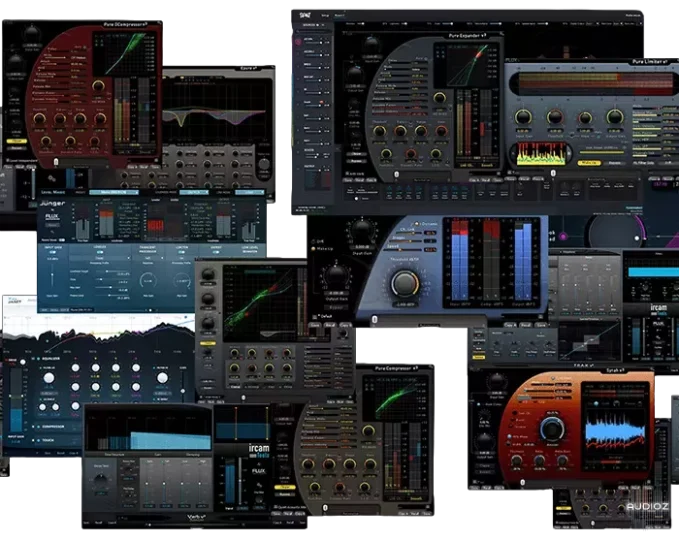This screenshot has height=540, width=679.
Task: Open the Setup menu in Spat window
Action: point(325,15)
